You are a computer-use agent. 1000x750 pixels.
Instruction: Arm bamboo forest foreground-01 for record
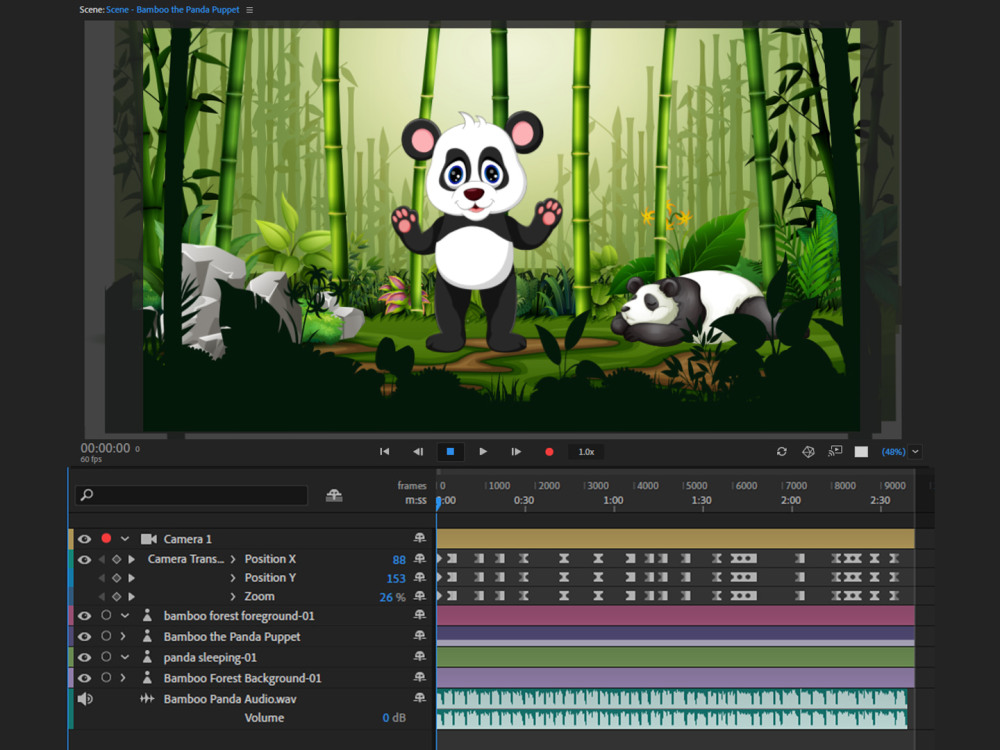tap(106, 615)
